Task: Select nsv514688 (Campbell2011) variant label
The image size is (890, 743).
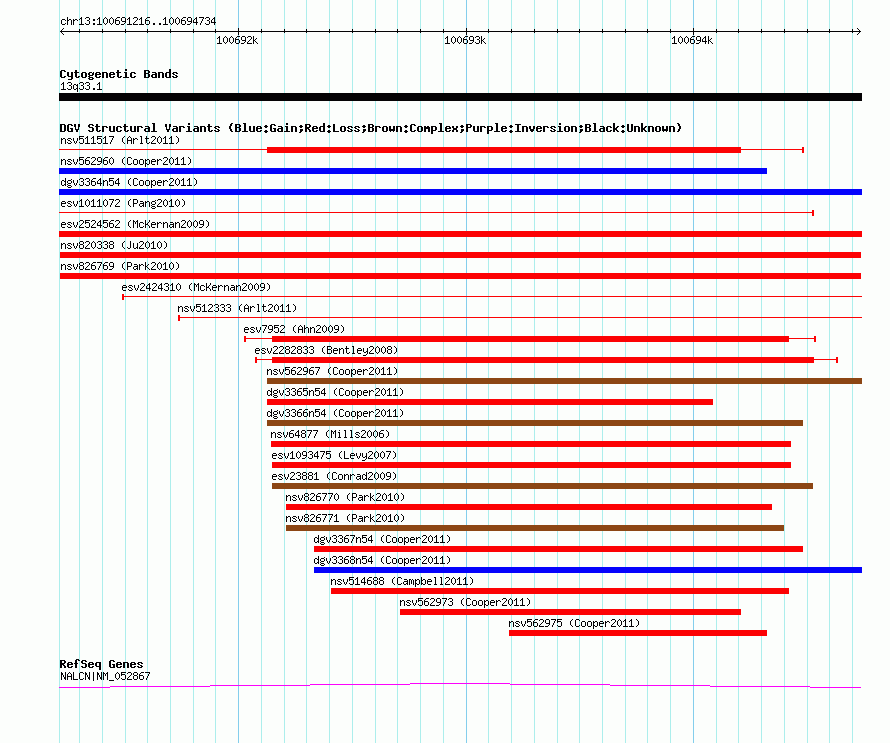Action: click(402, 581)
